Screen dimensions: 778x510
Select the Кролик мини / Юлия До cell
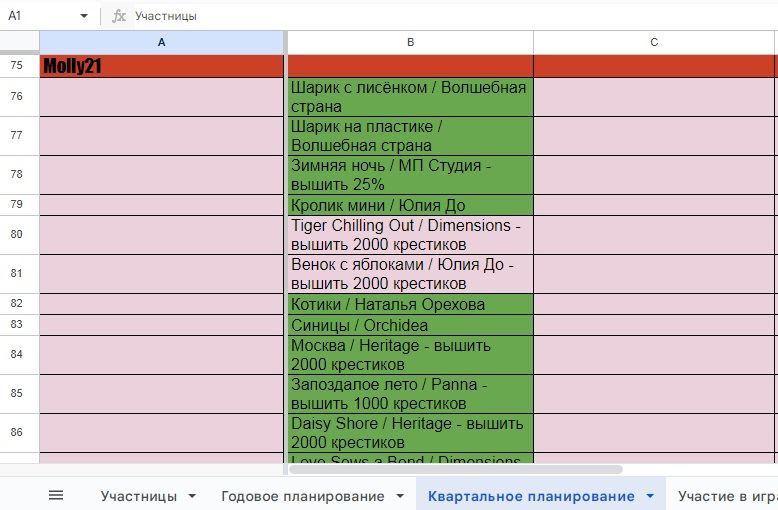coord(410,205)
